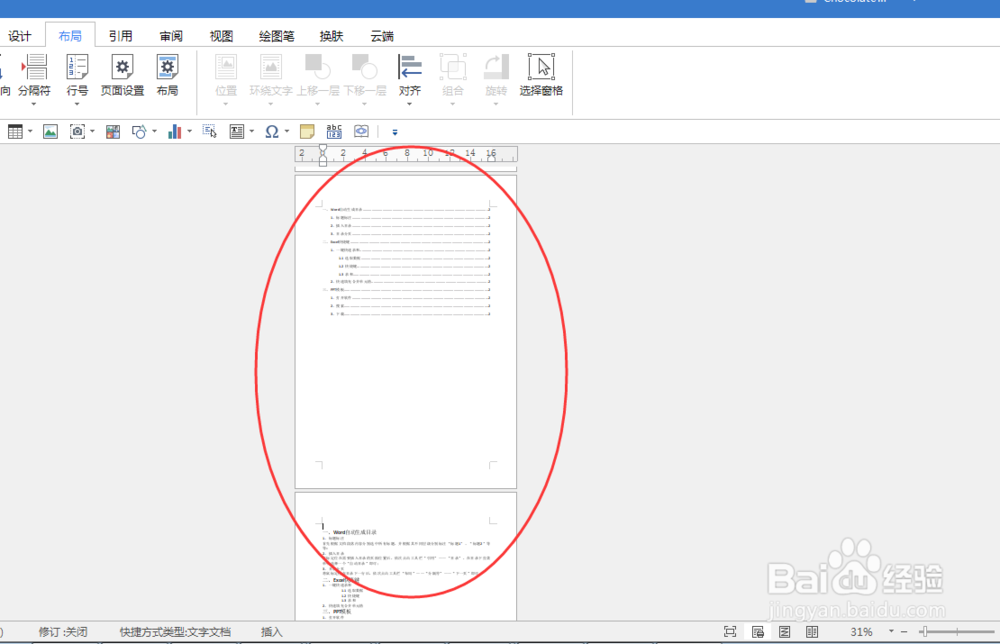Open the 选择窗格 selection pane

[x=541, y=75]
